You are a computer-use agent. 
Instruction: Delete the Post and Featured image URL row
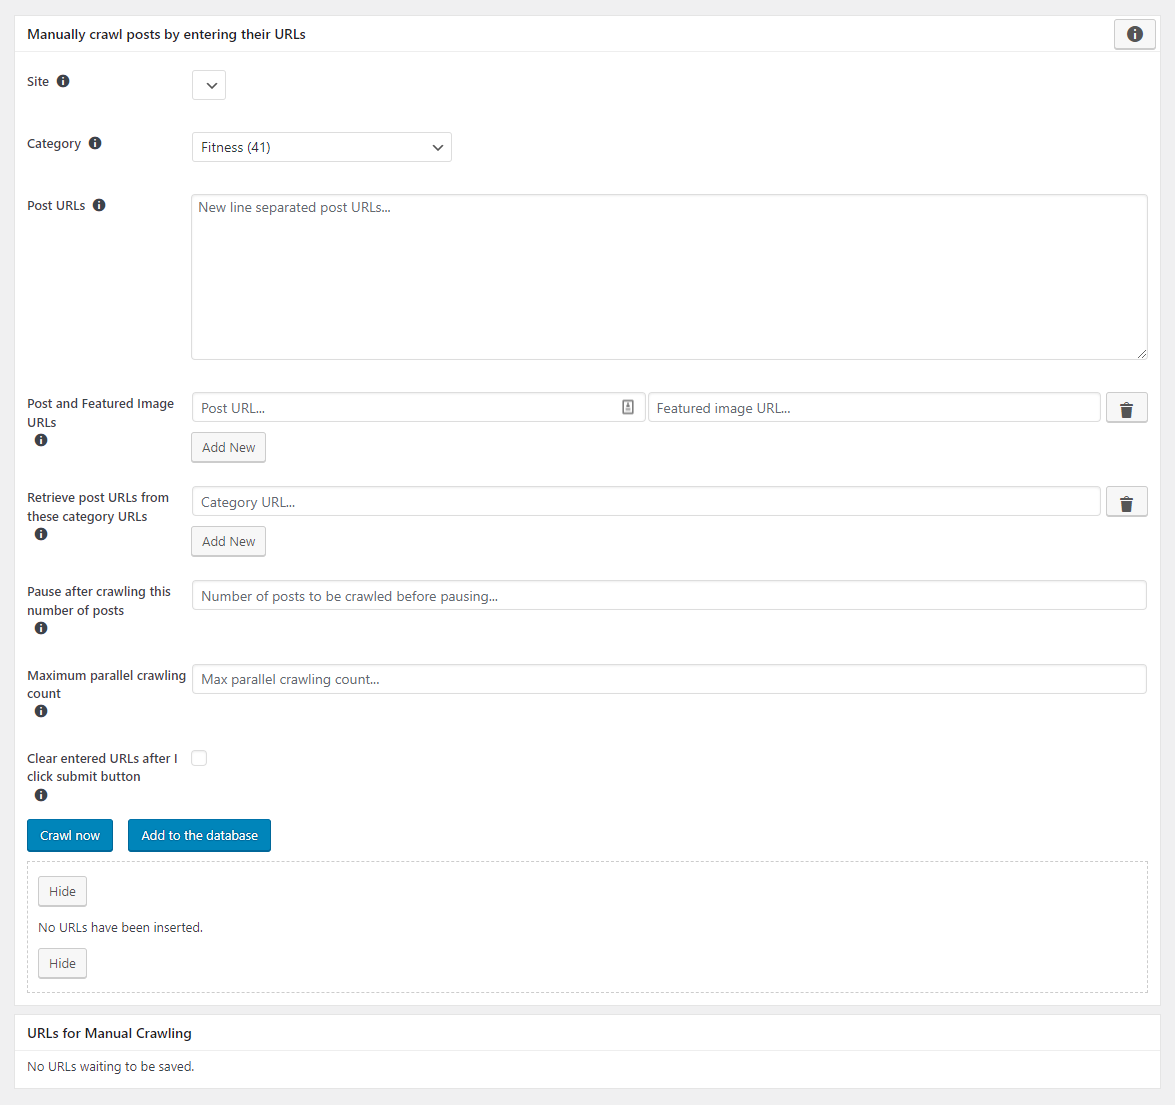tap(1126, 408)
